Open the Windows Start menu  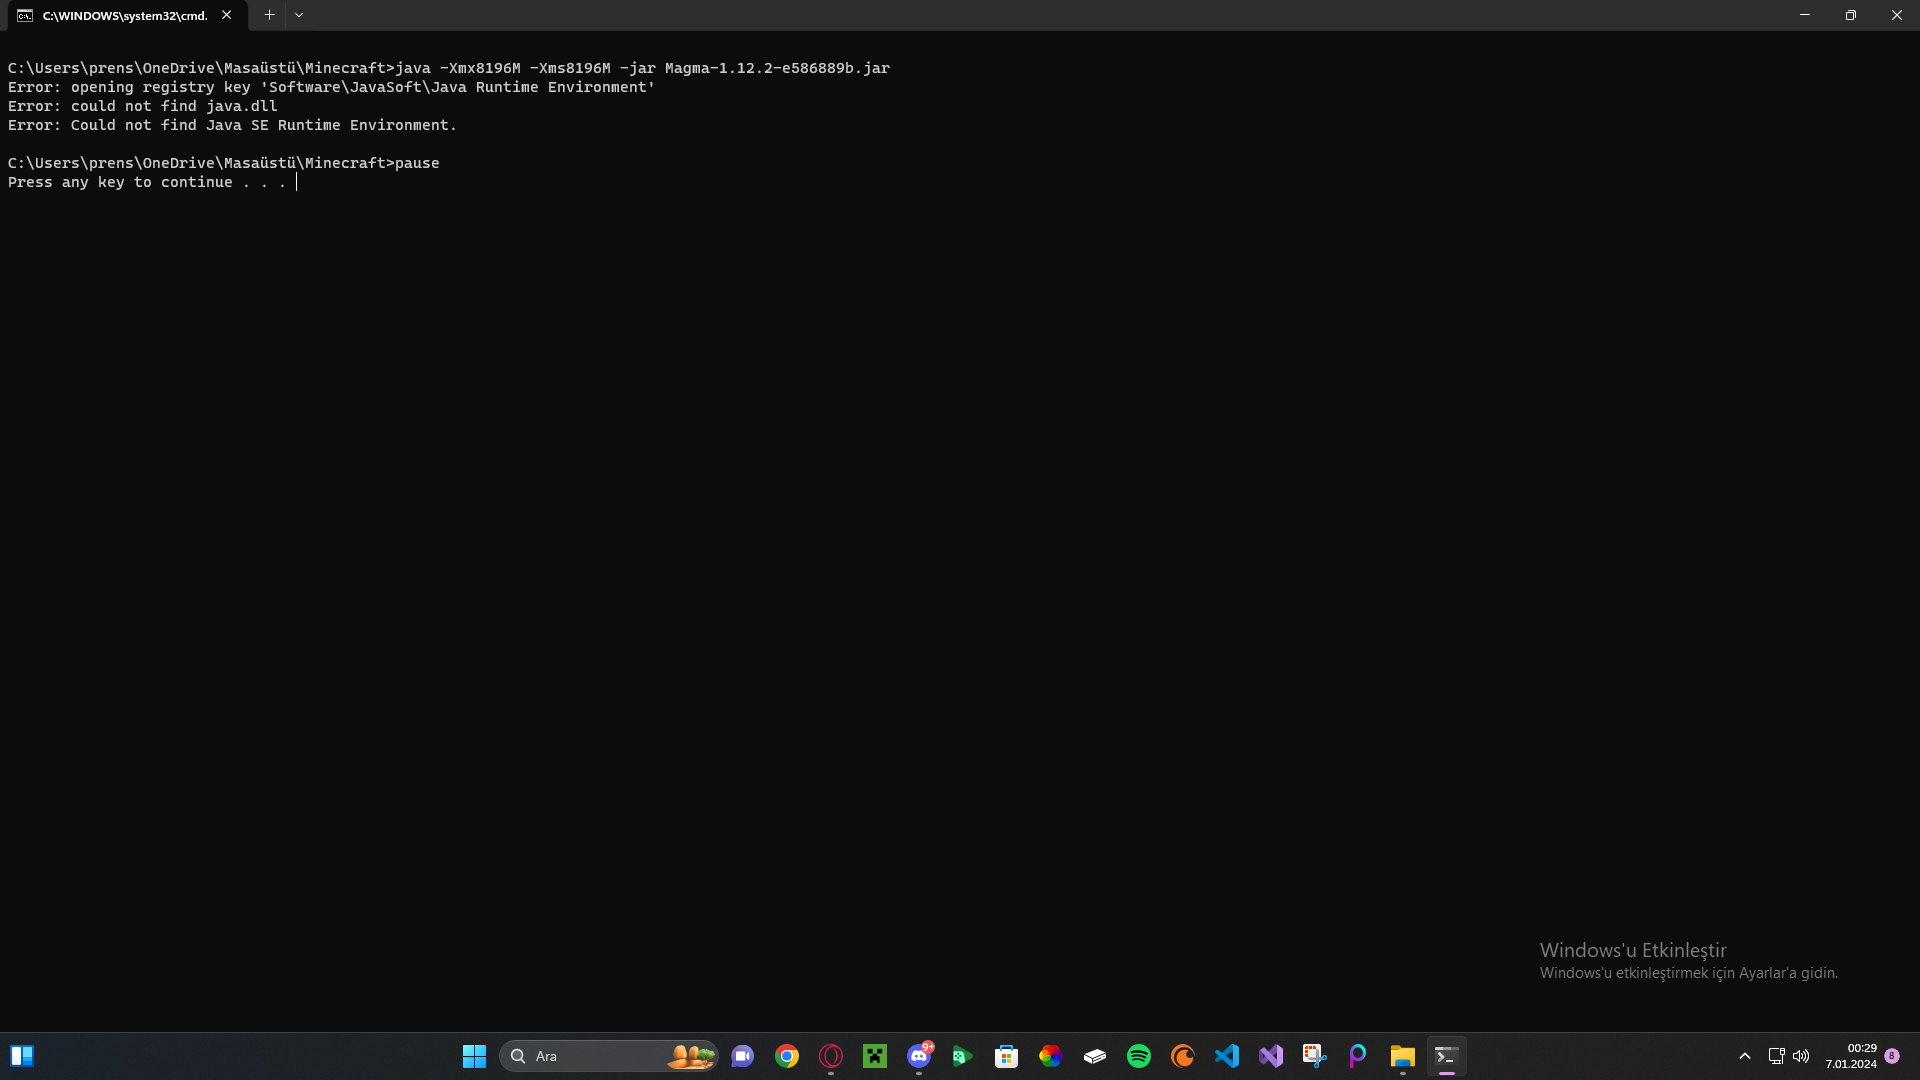click(x=474, y=1056)
